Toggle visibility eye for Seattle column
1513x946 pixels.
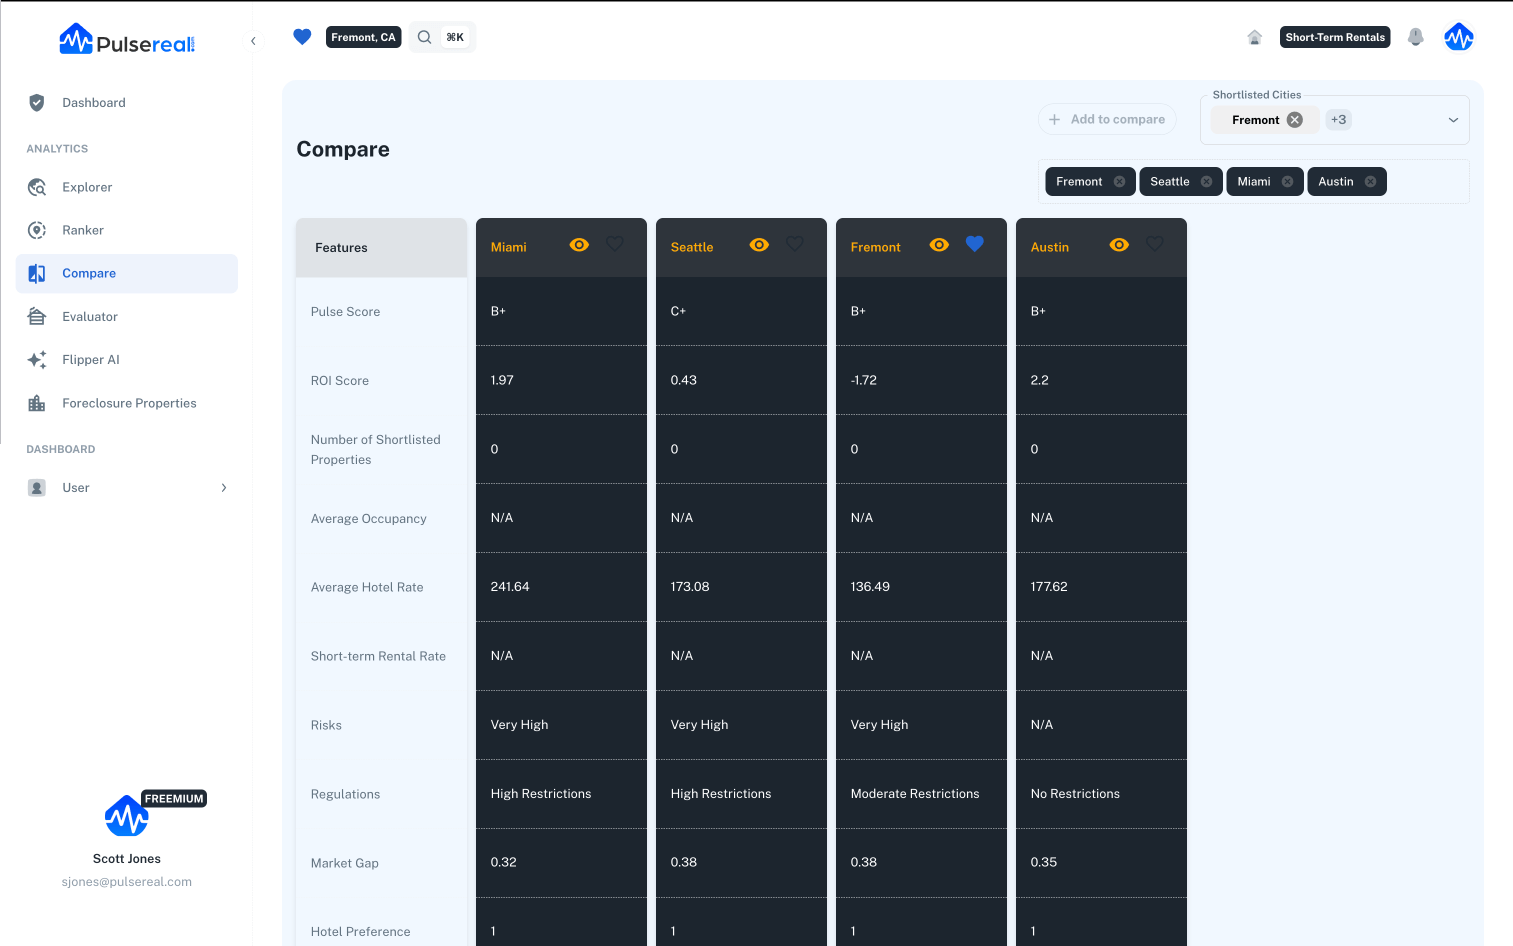(759, 245)
